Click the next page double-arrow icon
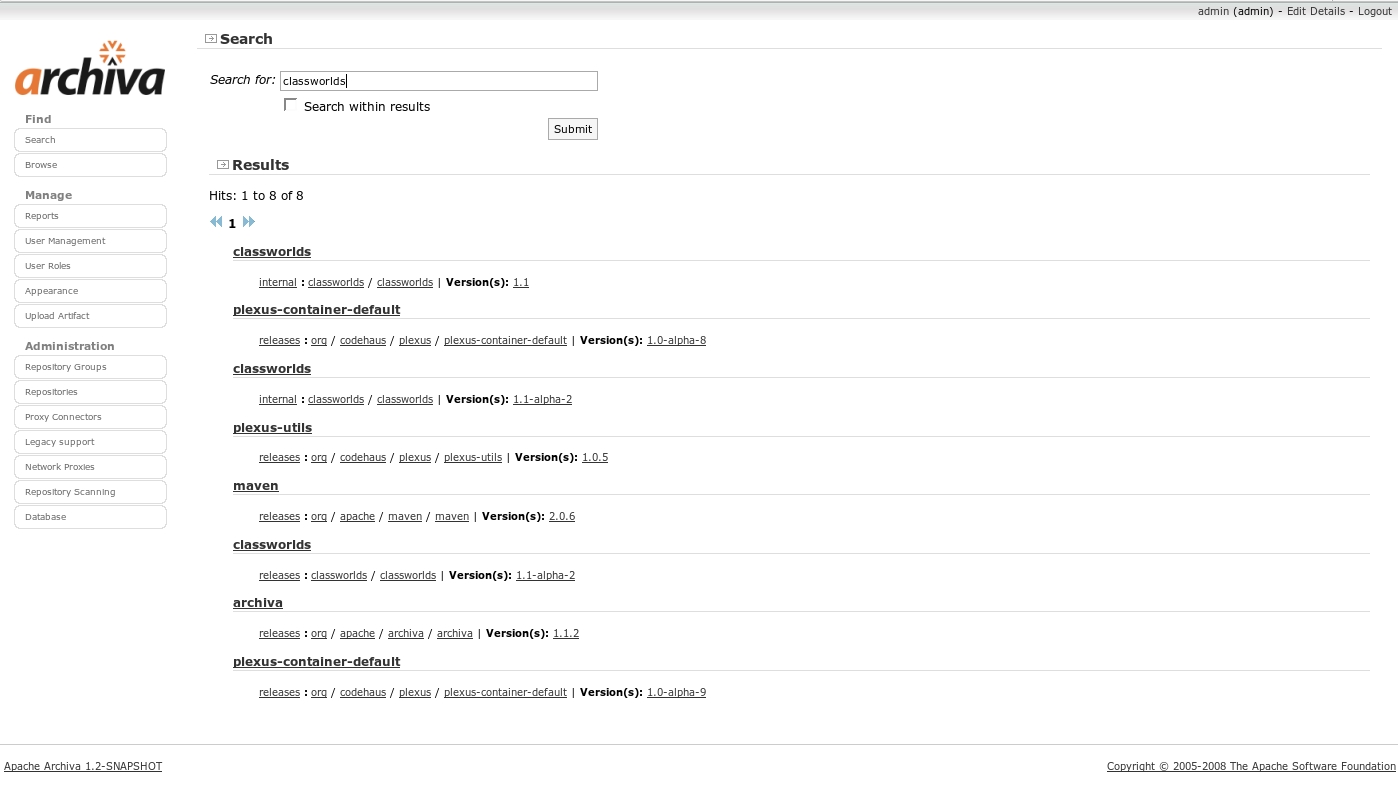The image size is (1398, 797). [x=249, y=222]
